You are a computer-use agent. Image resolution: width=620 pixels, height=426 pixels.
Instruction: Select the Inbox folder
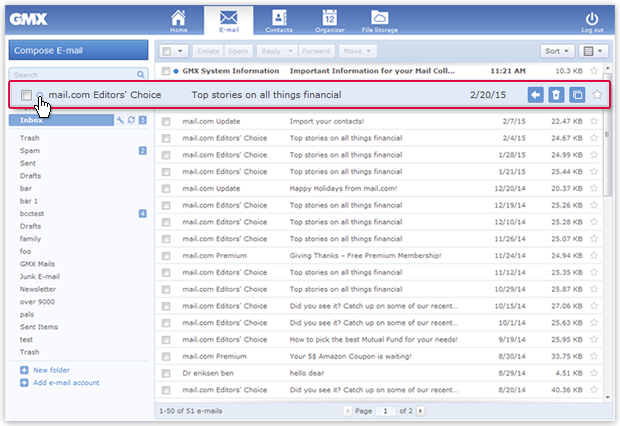[61, 120]
